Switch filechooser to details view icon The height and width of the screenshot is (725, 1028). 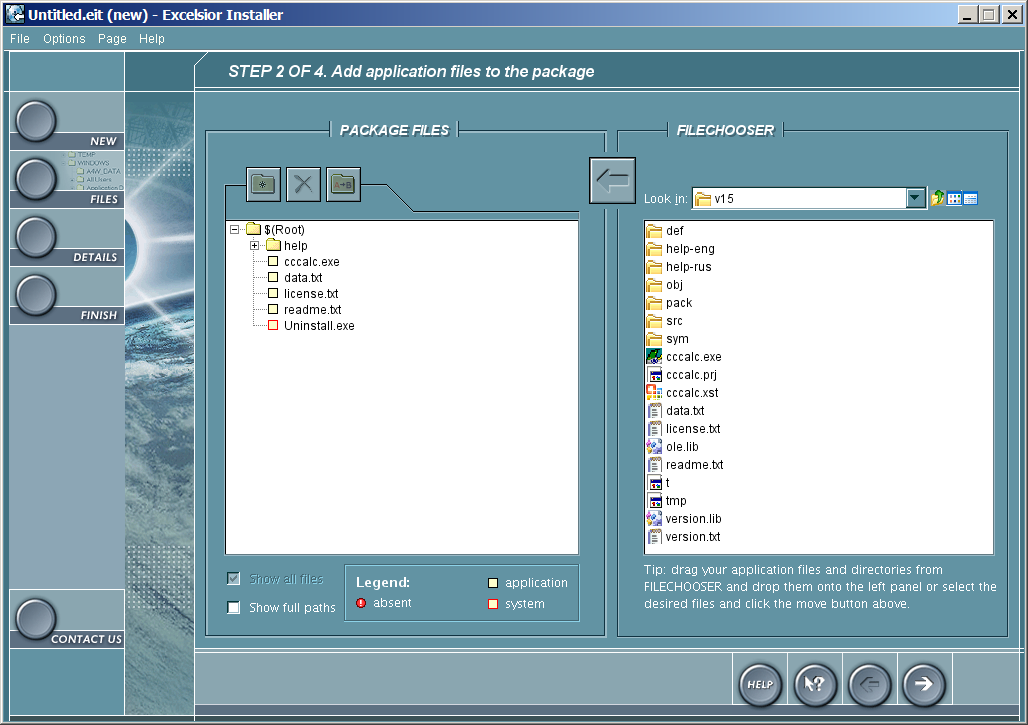[x=971, y=198]
